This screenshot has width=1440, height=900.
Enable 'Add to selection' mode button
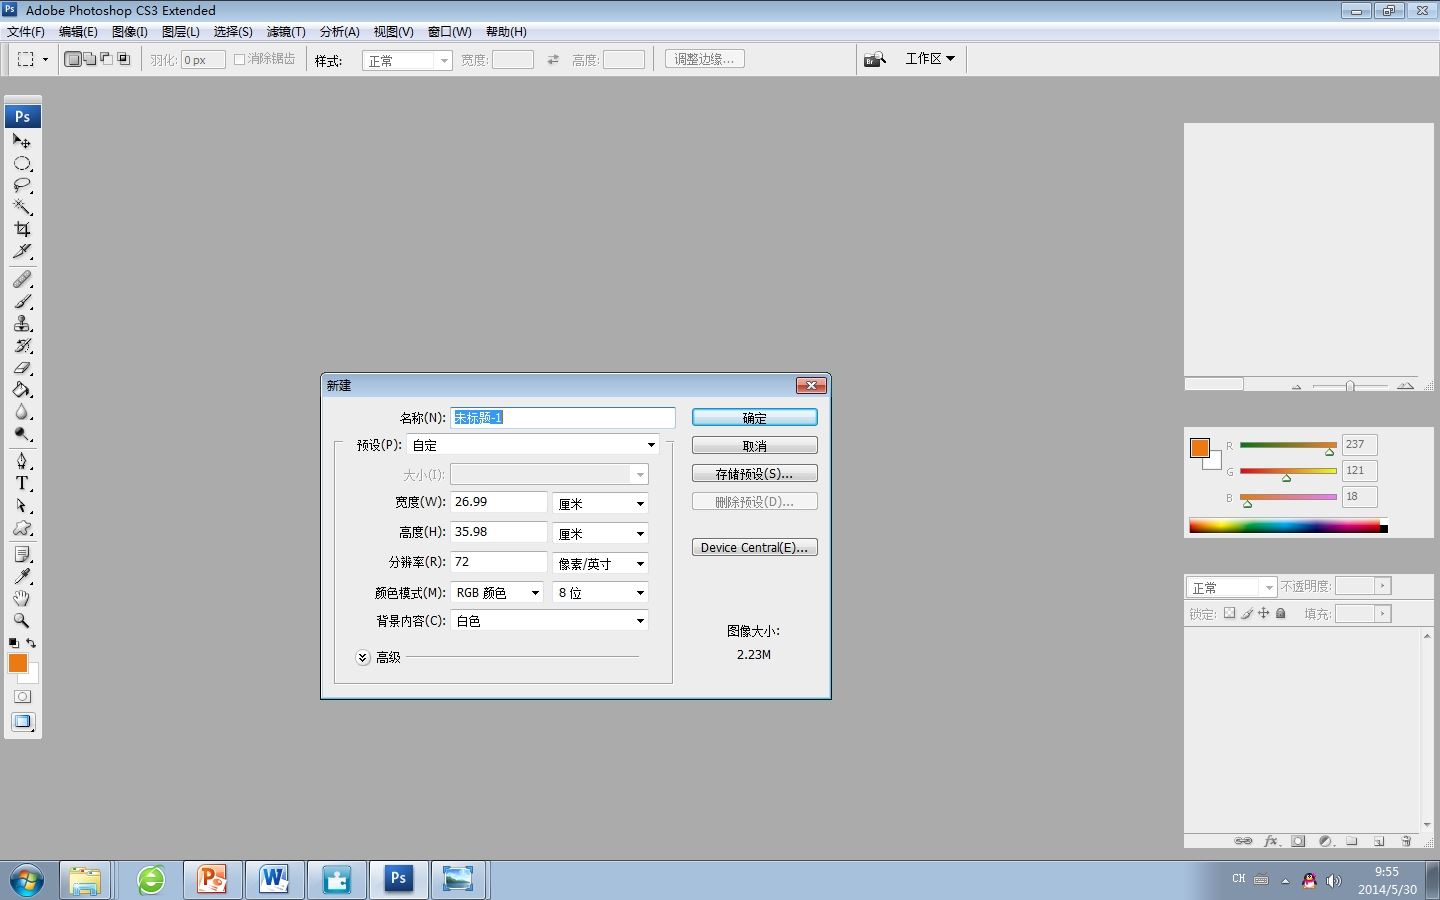point(89,59)
